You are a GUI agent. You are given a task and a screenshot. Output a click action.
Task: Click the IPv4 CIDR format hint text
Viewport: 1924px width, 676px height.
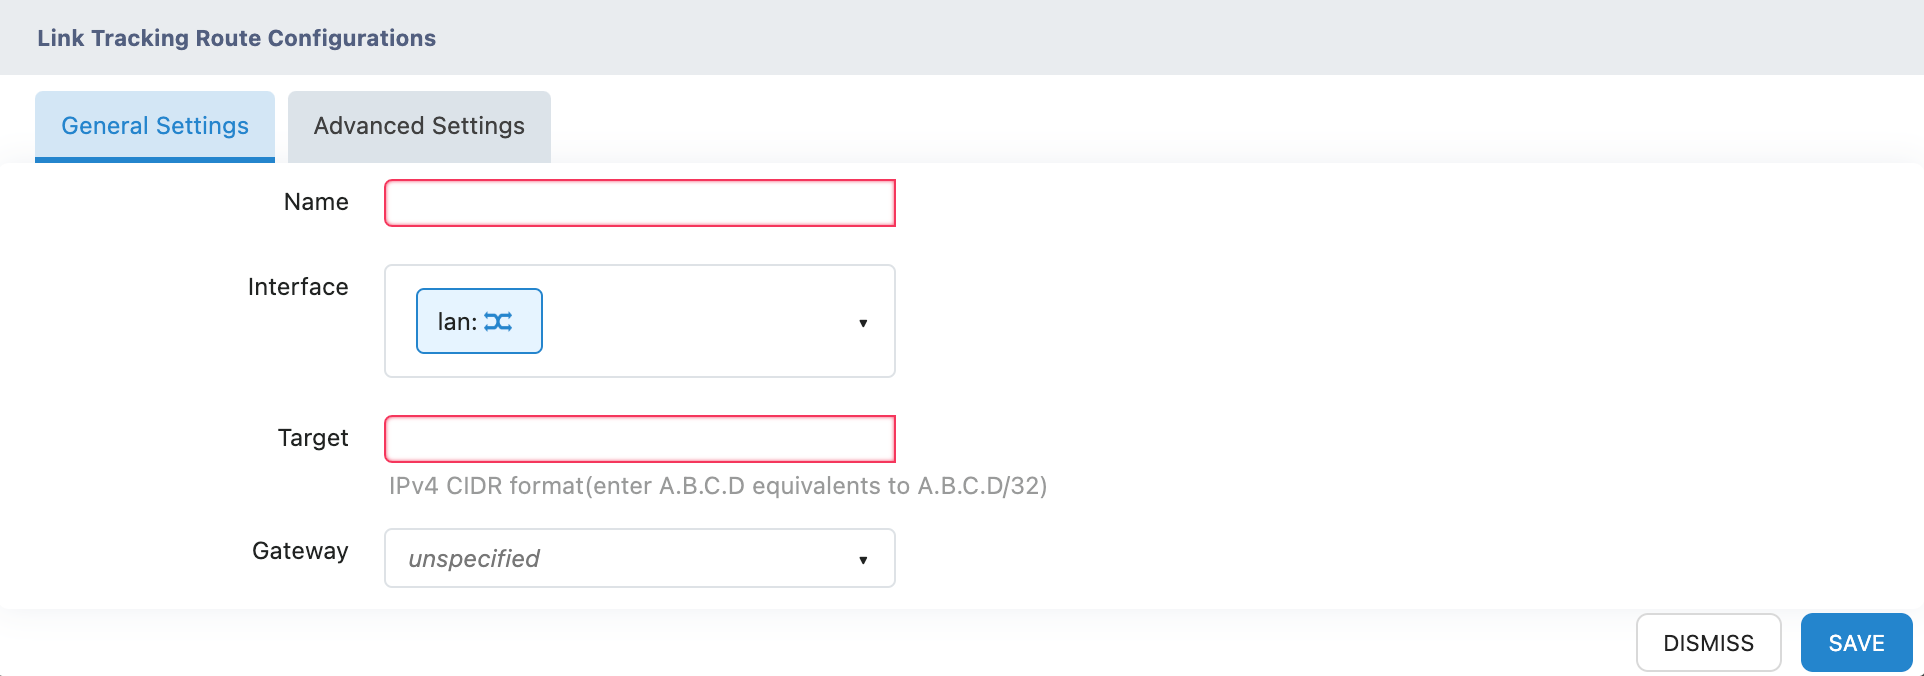pyautogui.click(x=717, y=486)
